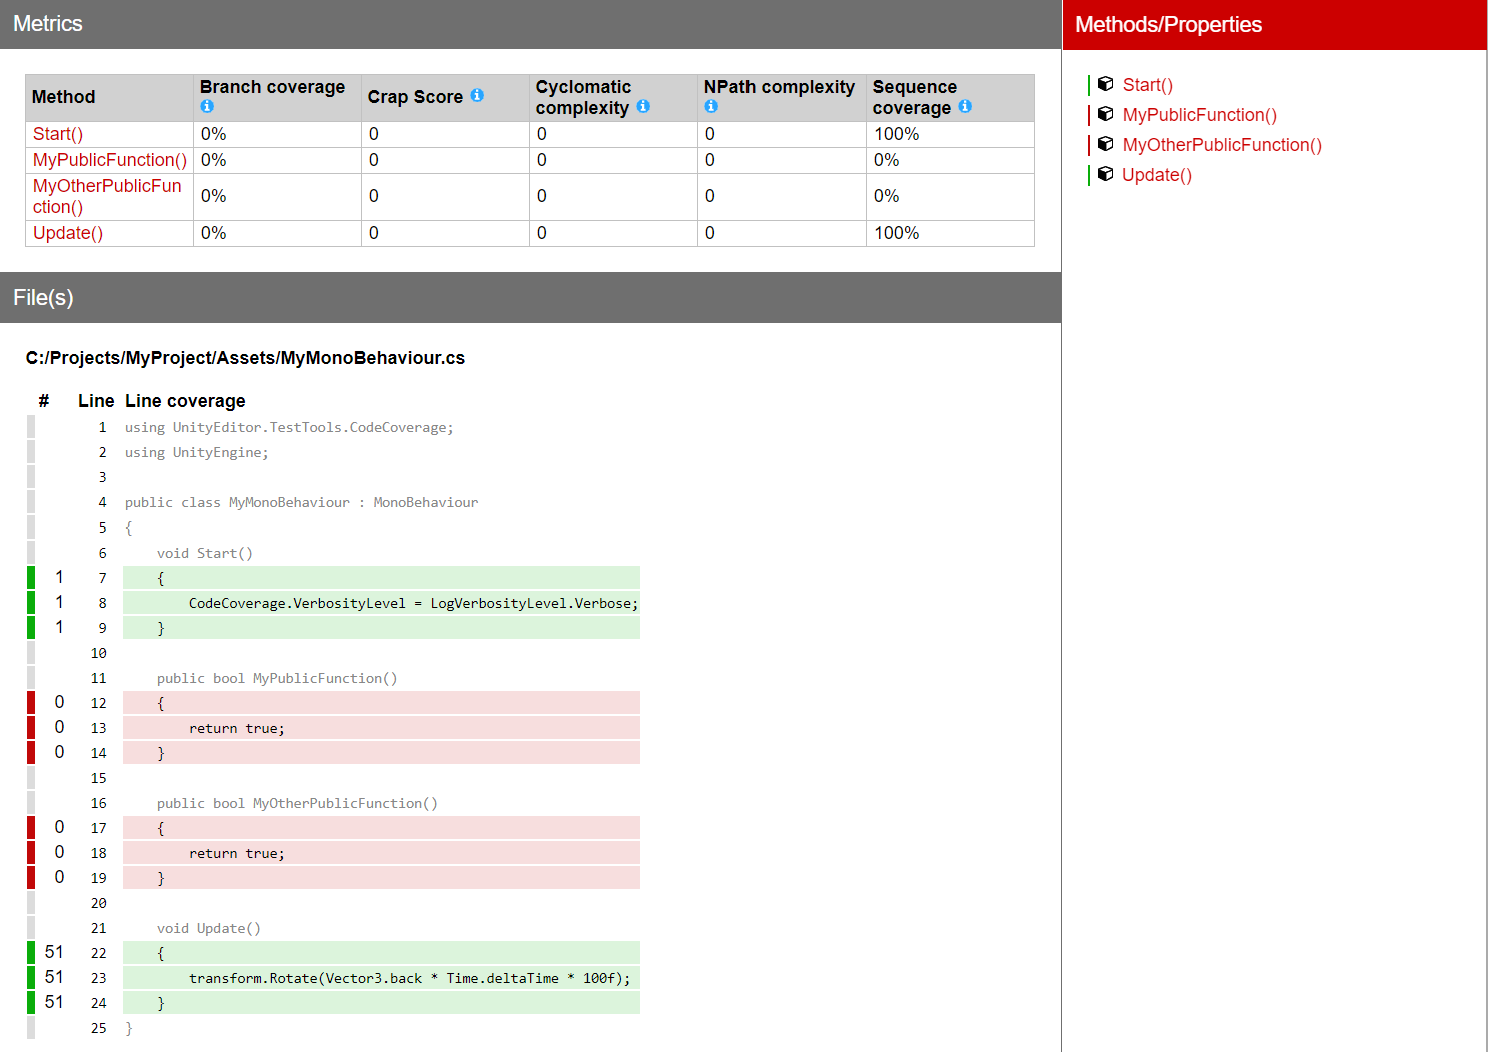1488x1052 pixels.
Task: Click info icon next to Sequence coverage
Action: coord(965,106)
